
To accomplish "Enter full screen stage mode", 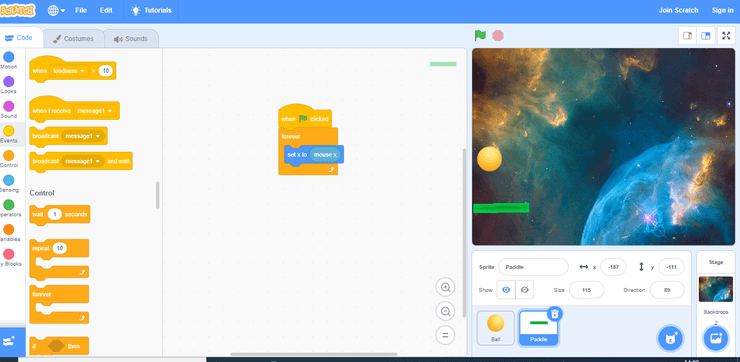I will pos(726,36).
